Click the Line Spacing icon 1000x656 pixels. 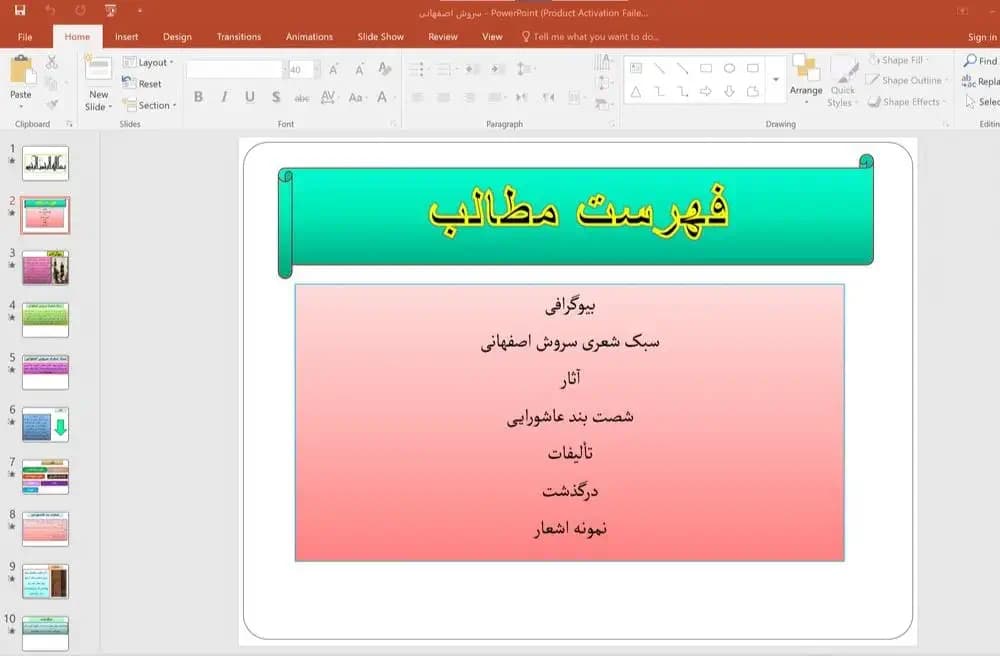524,69
